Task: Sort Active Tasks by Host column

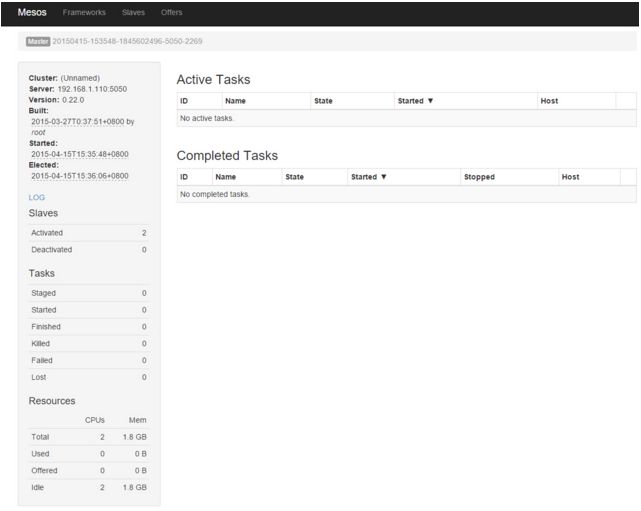Action: point(549,101)
